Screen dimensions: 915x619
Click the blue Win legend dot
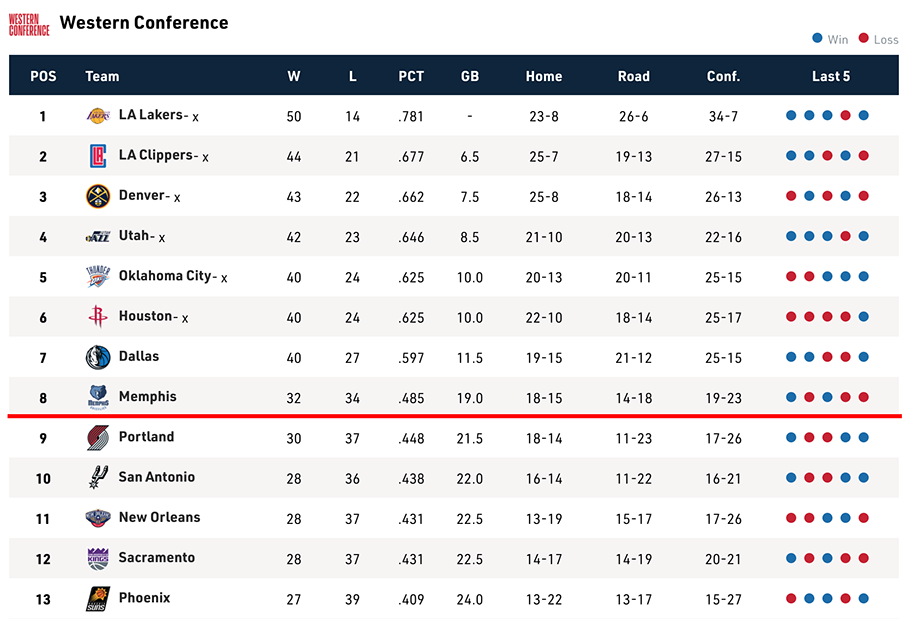tap(818, 38)
